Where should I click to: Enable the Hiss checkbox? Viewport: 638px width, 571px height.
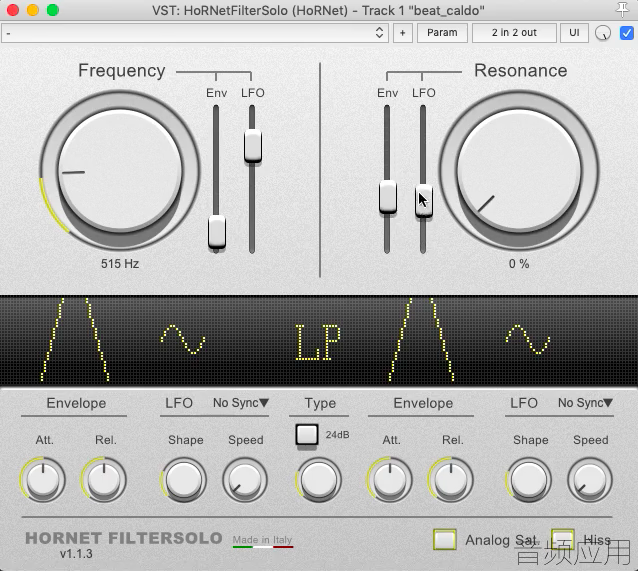pyautogui.click(x=562, y=539)
